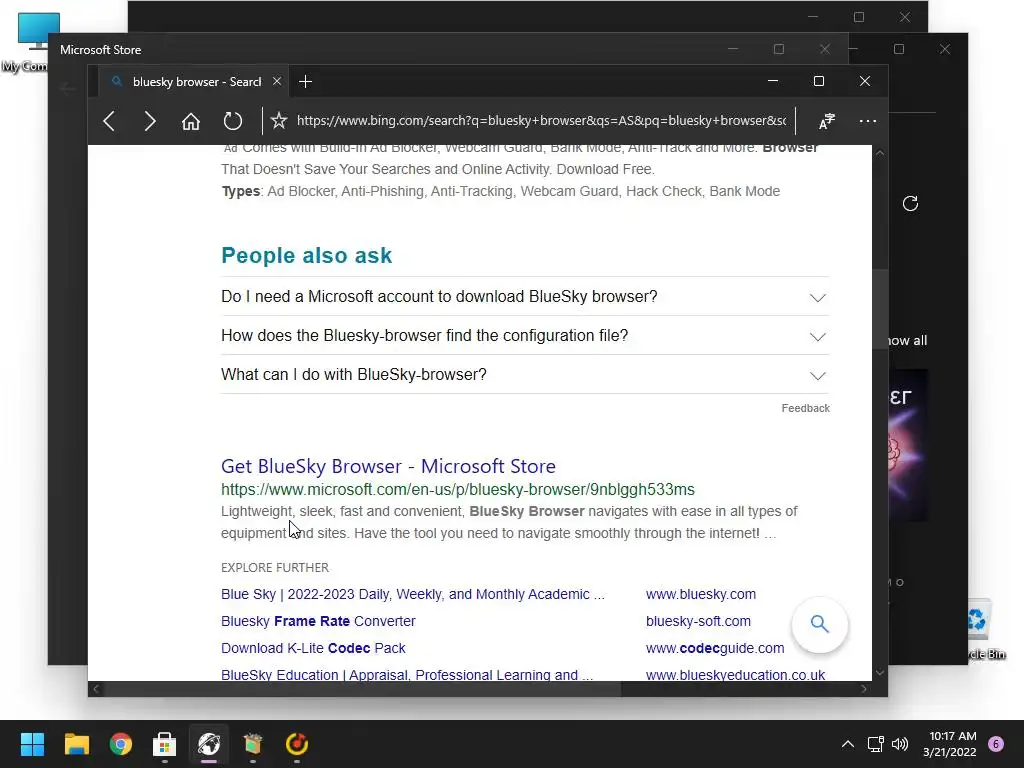Click Feedback link under People also ask
The image size is (1024, 768).
pos(805,408)
